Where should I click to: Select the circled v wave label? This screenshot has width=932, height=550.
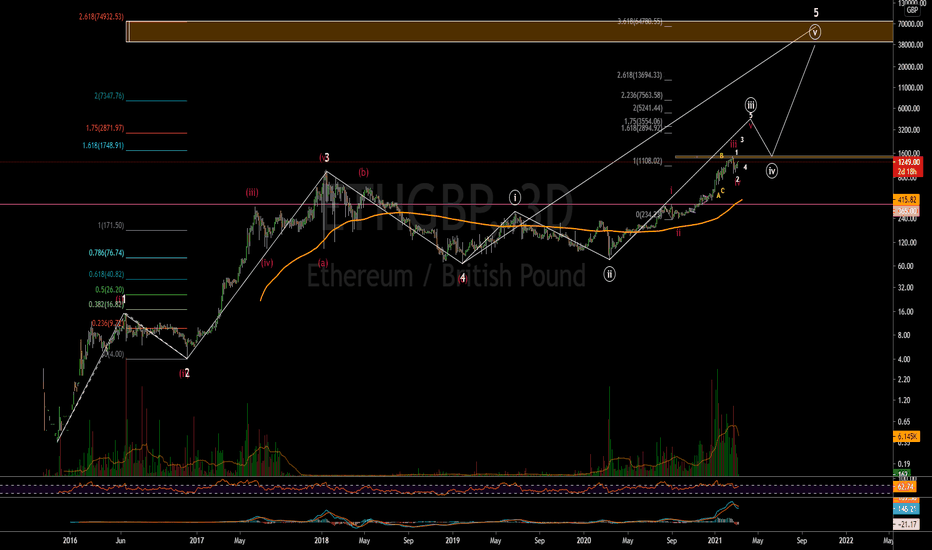pyautogui.click(x=815, y=32)
